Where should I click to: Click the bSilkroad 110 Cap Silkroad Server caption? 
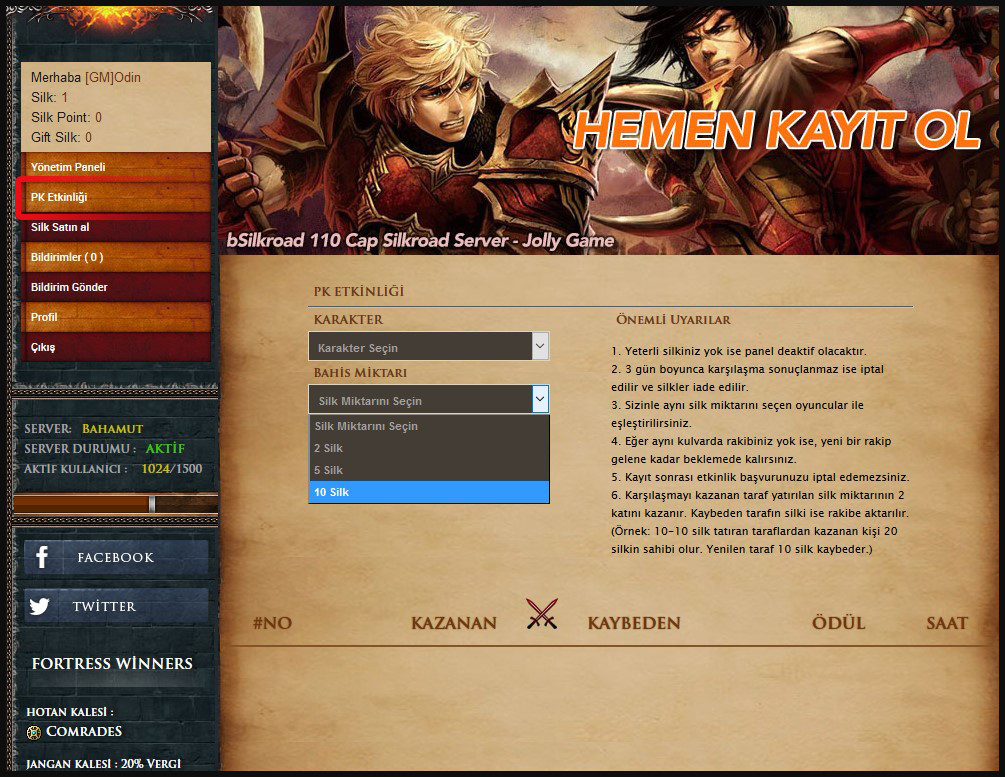coord(420,240)
